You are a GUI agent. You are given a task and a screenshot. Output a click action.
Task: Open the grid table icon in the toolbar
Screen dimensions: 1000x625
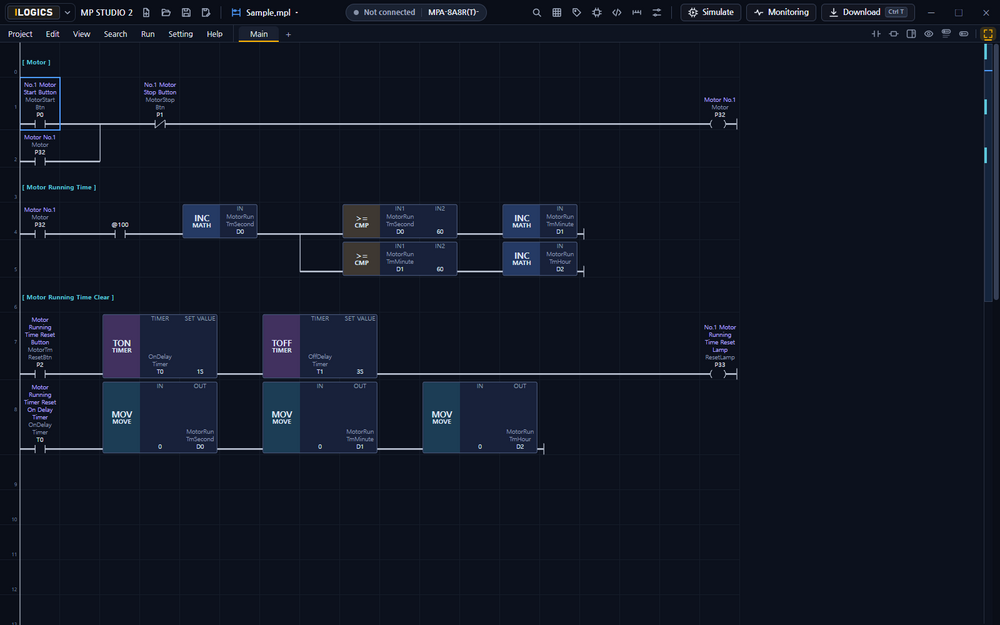(x=557, y=12)
